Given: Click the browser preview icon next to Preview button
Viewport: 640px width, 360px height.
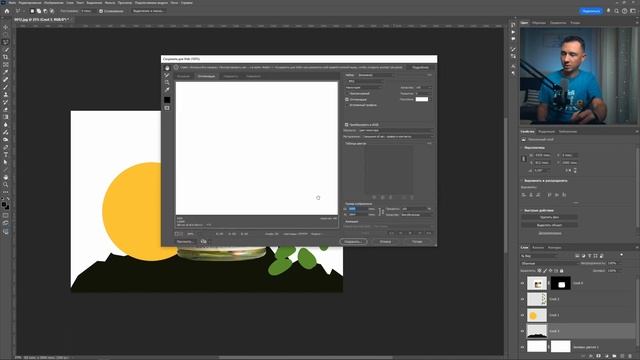Looking at the screenshot, I should point(203,242).
